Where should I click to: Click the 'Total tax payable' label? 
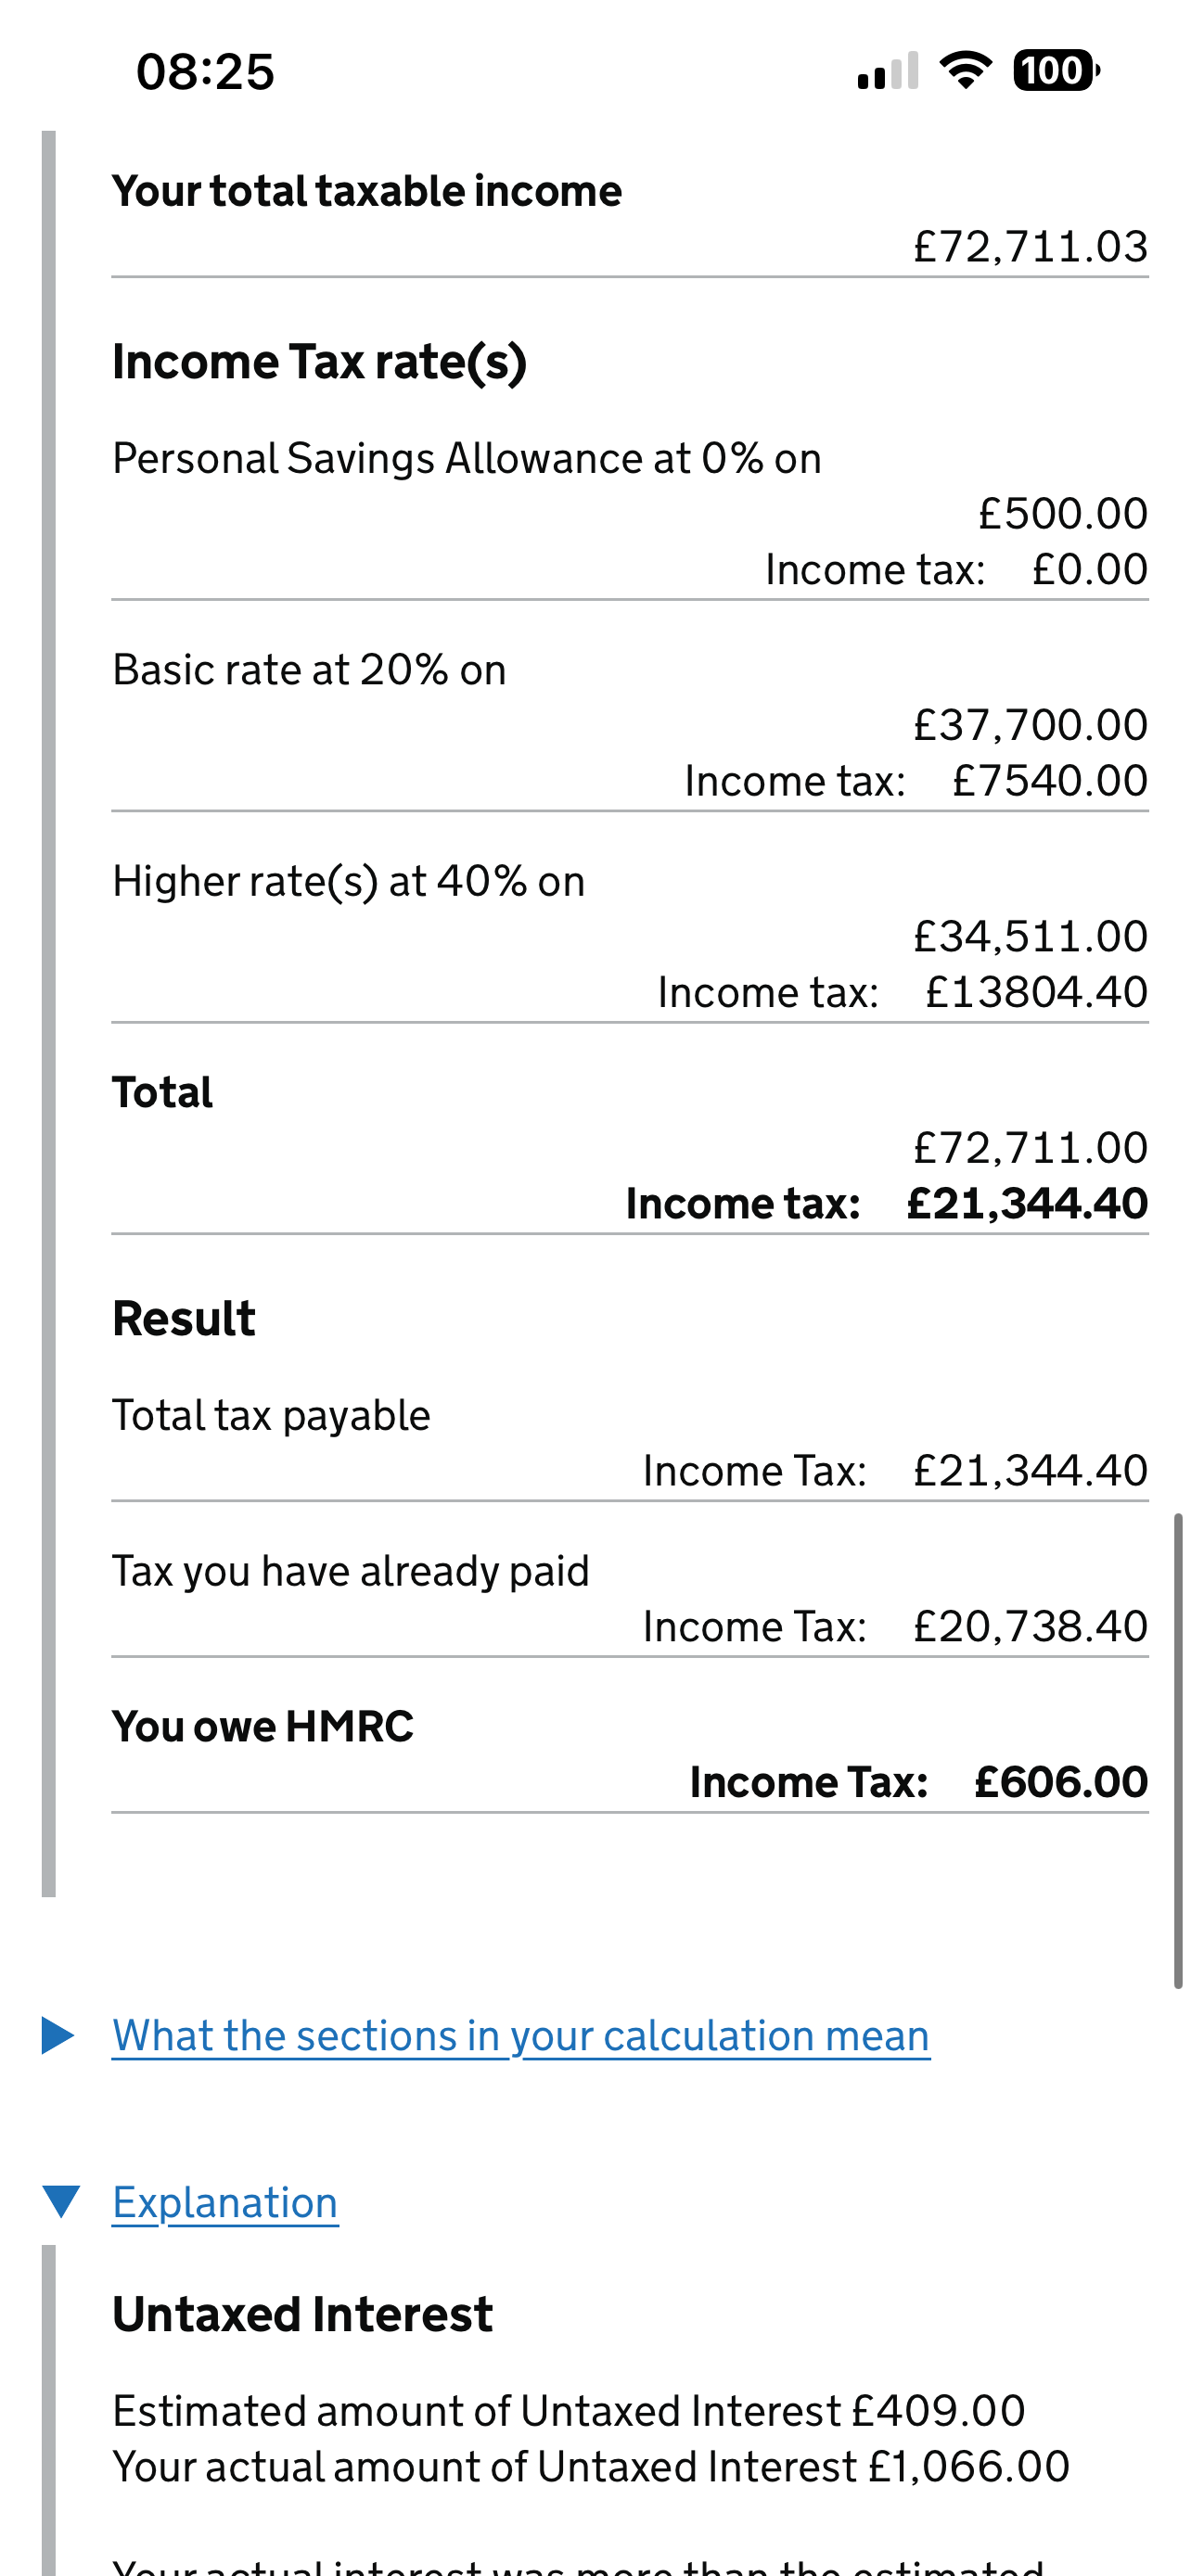271,1416
